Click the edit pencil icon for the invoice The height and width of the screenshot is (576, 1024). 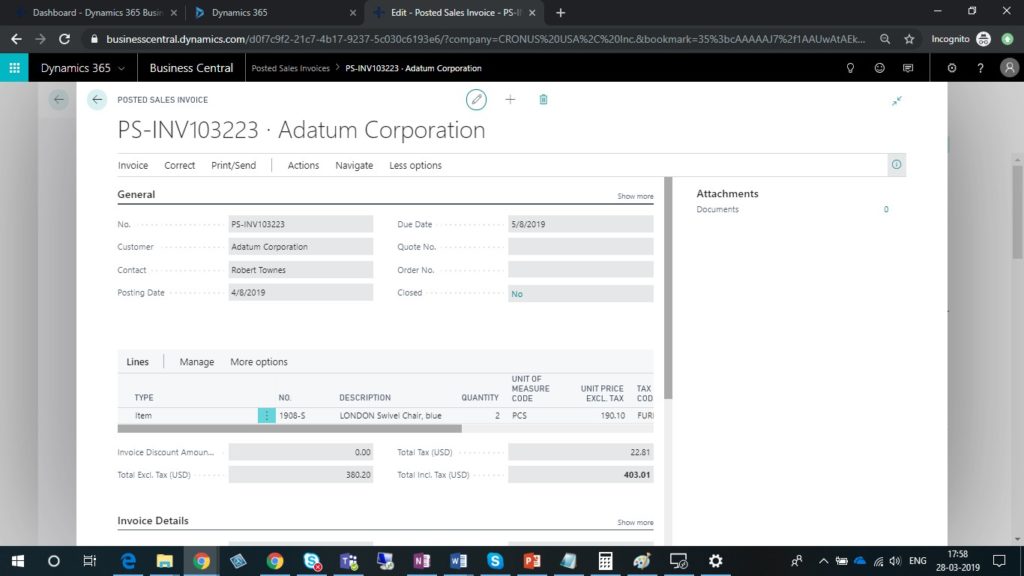[x=476, y=100]
